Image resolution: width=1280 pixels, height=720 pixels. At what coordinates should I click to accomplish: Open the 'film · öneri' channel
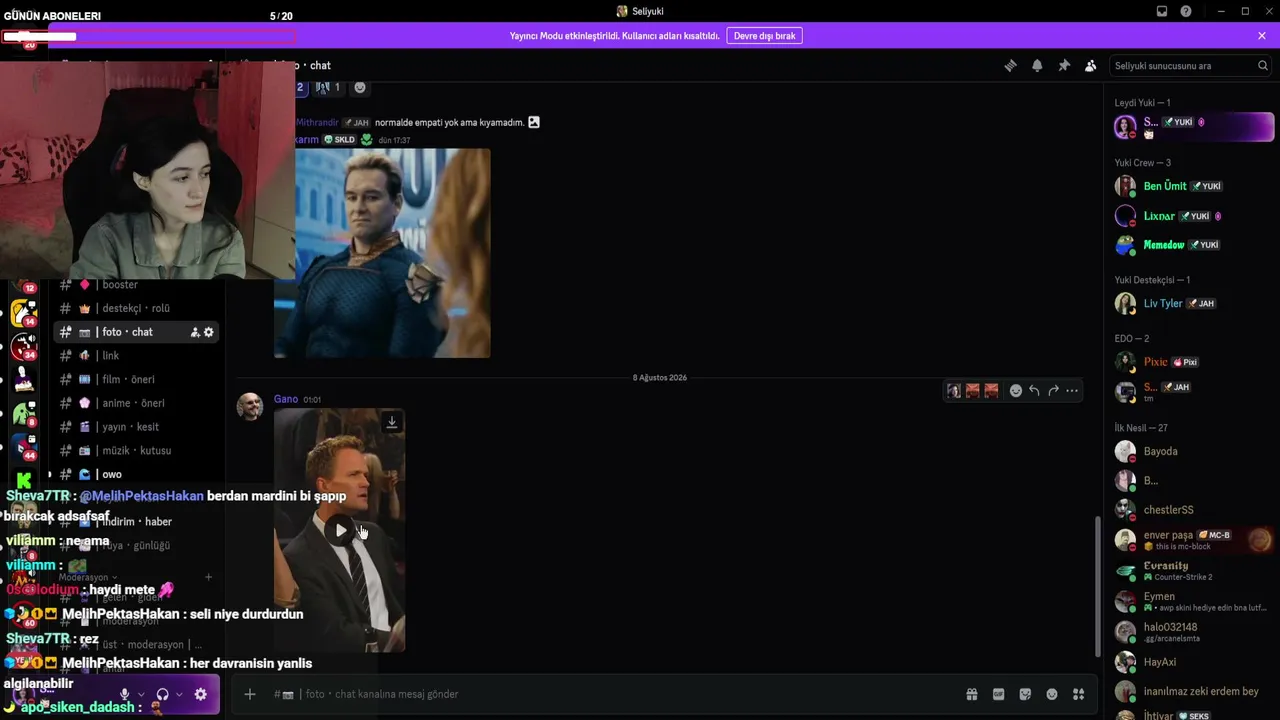pos(136,379)
